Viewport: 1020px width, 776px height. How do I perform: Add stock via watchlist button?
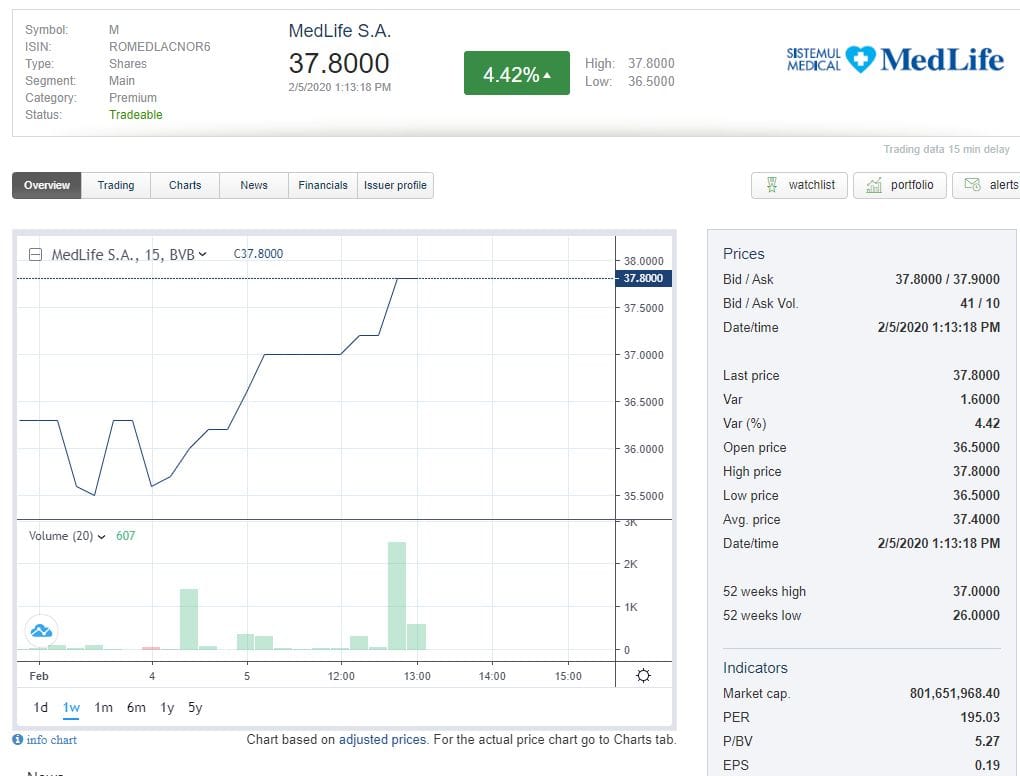(799, 185)
